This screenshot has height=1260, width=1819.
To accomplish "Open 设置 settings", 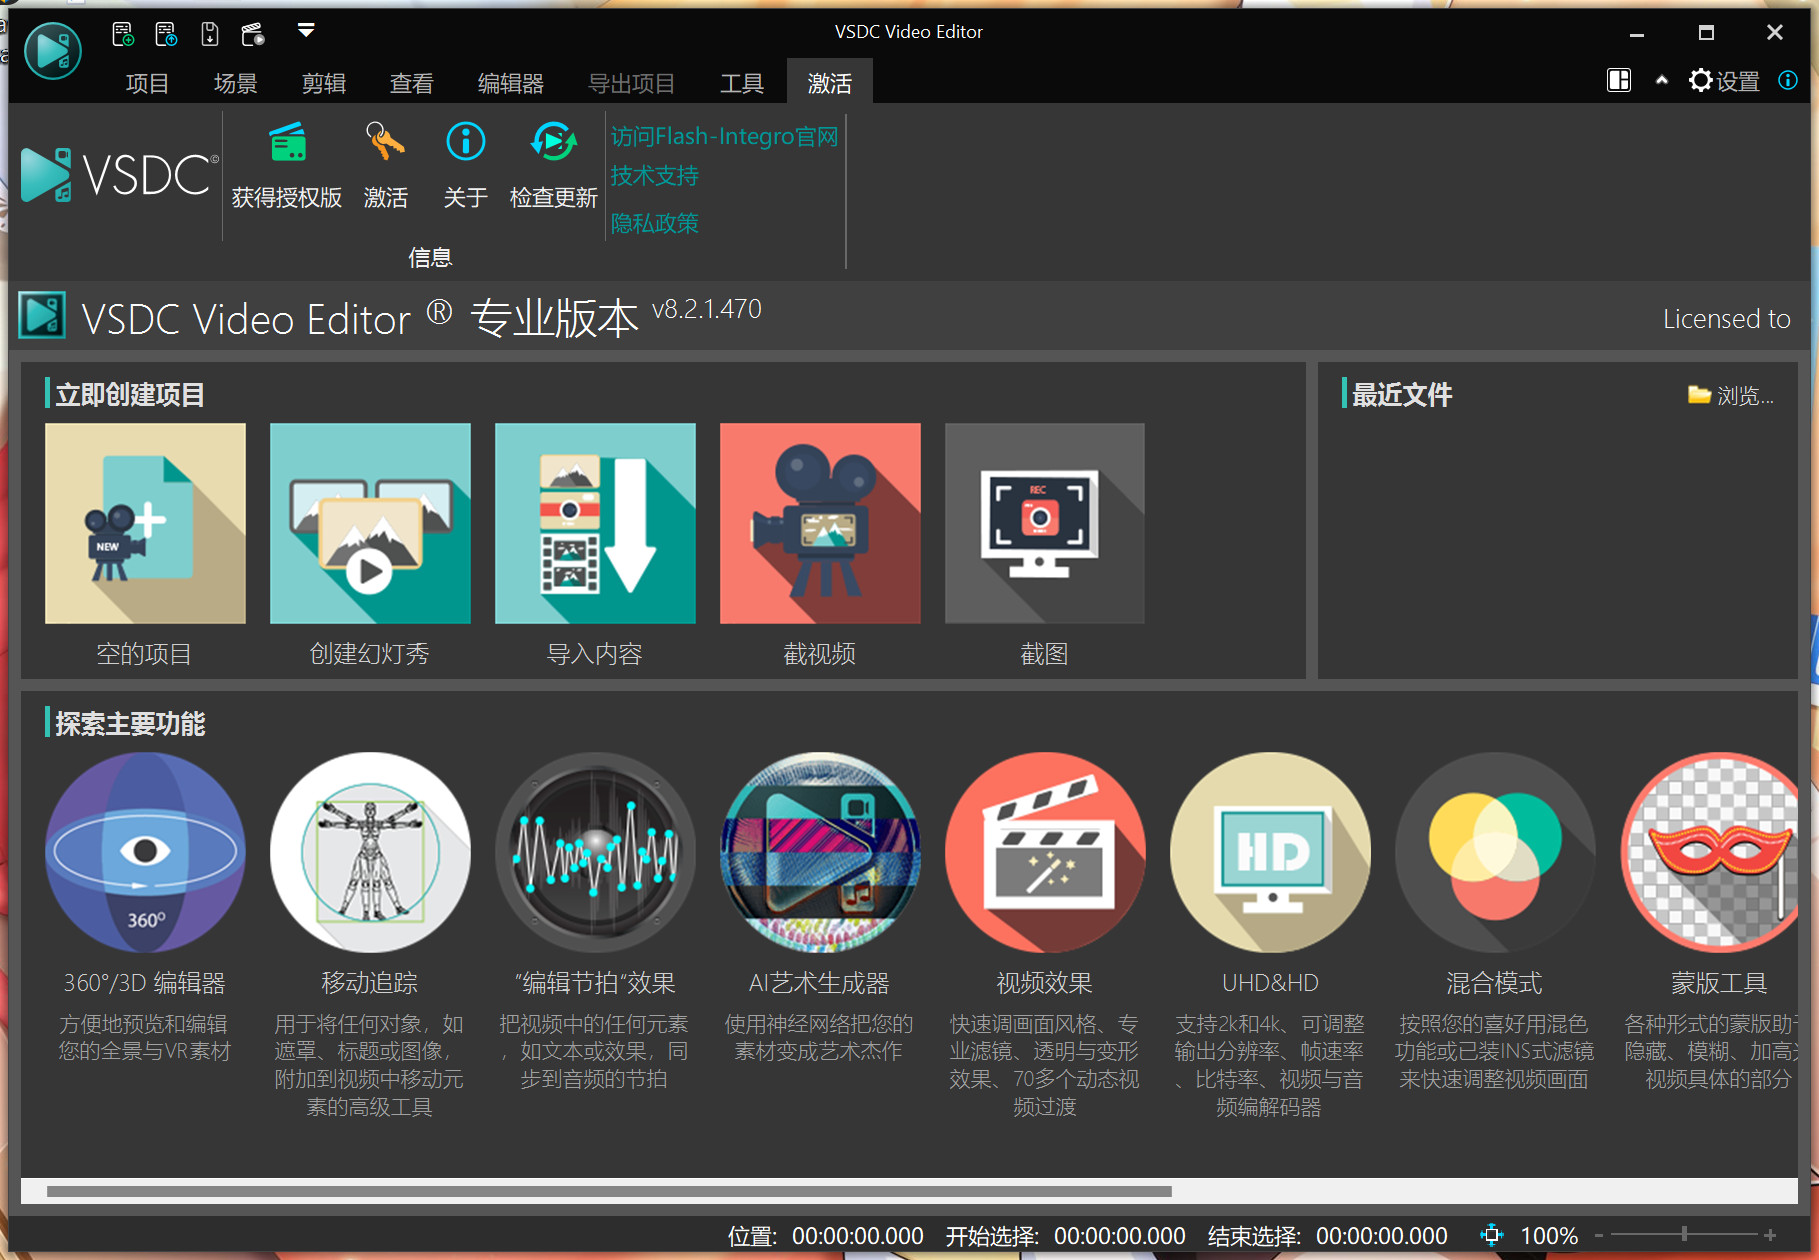I will 1724,81.
